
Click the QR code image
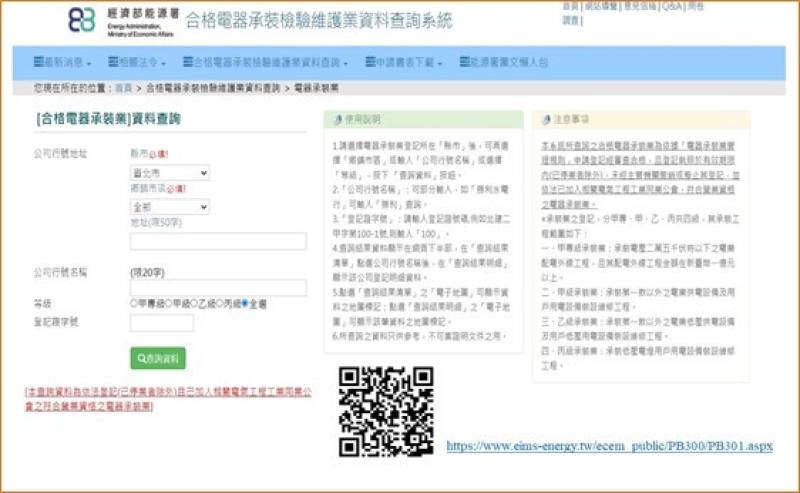click(386, 411)
